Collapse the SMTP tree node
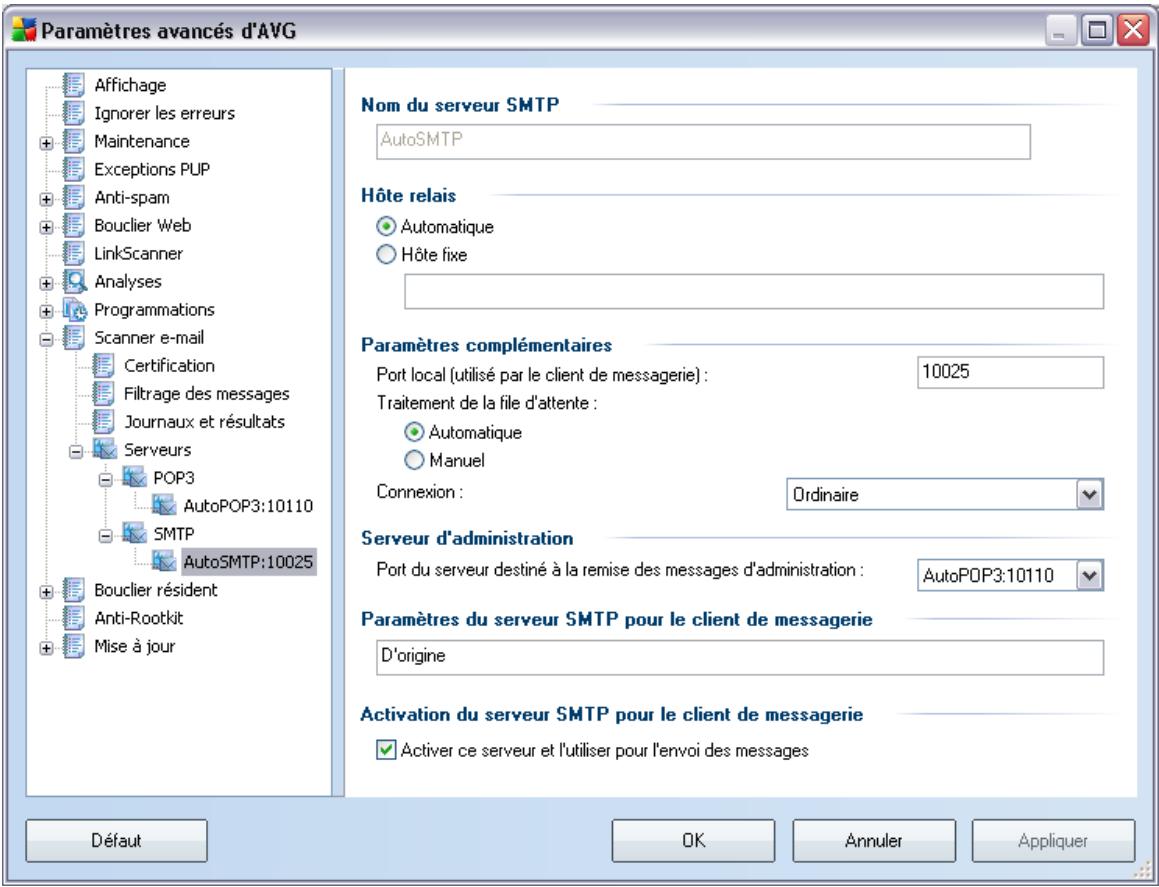1159x887 pixels. pos(106,536)
